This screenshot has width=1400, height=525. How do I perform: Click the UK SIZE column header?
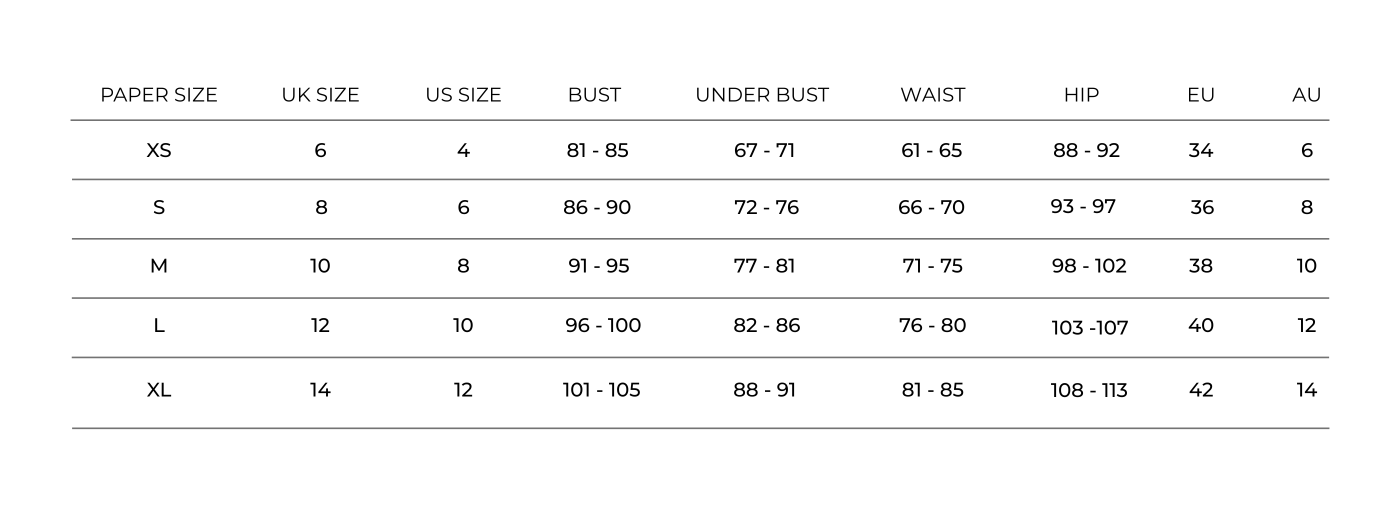point(320,95)
